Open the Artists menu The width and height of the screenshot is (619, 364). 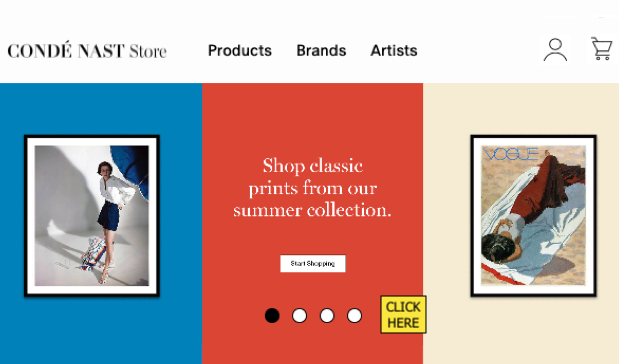[394, 51]
